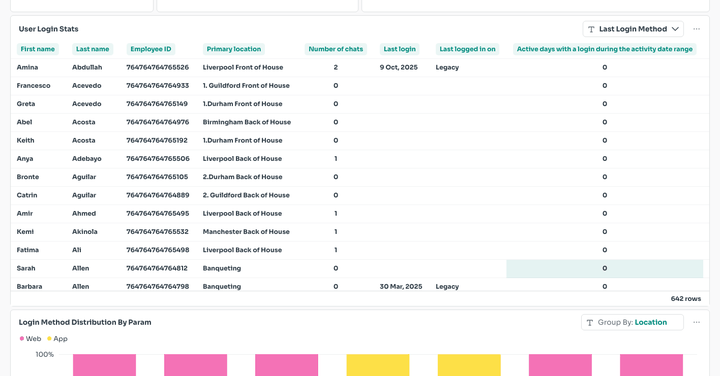Click the first pink Web chart bar

coord(104,365)
